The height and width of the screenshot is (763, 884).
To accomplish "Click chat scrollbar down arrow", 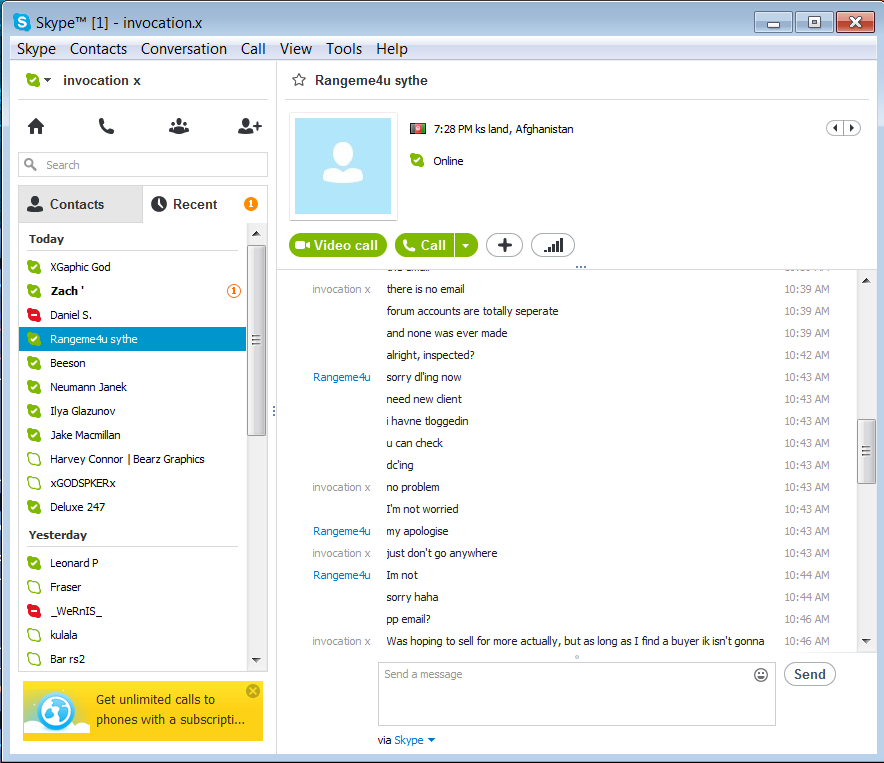I will point(867,641).
